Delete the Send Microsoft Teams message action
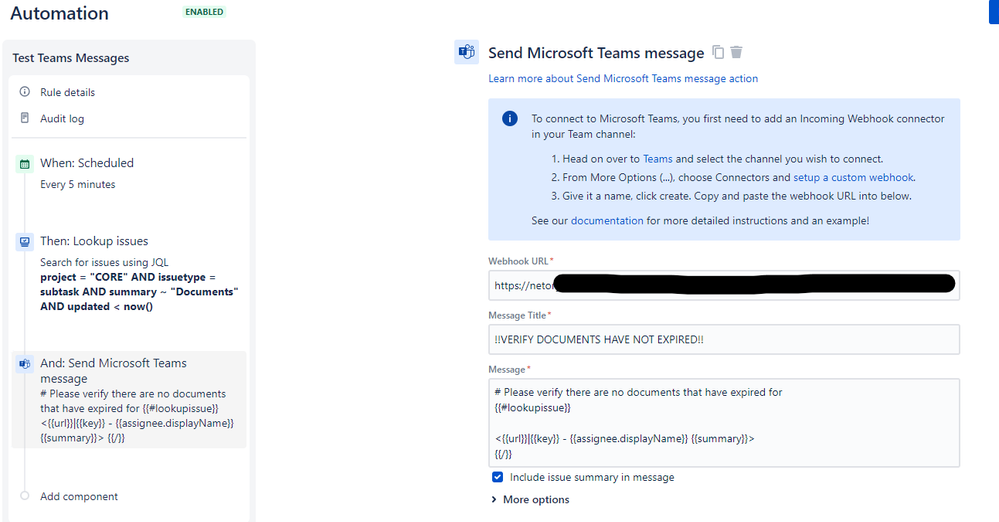The width and height of the screenshot is (999, 522). click(737, 52)
